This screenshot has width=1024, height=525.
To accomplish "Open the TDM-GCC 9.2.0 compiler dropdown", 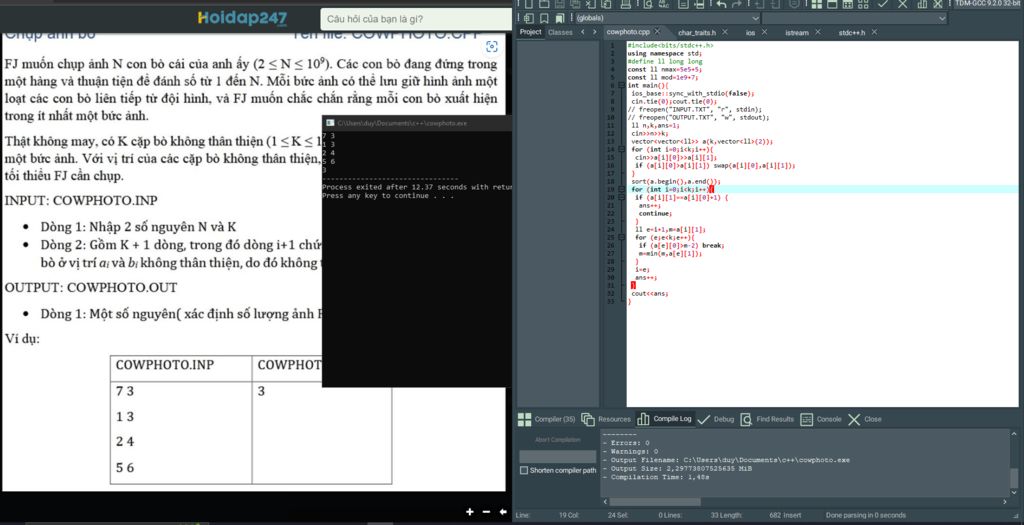I will [988, 4].
